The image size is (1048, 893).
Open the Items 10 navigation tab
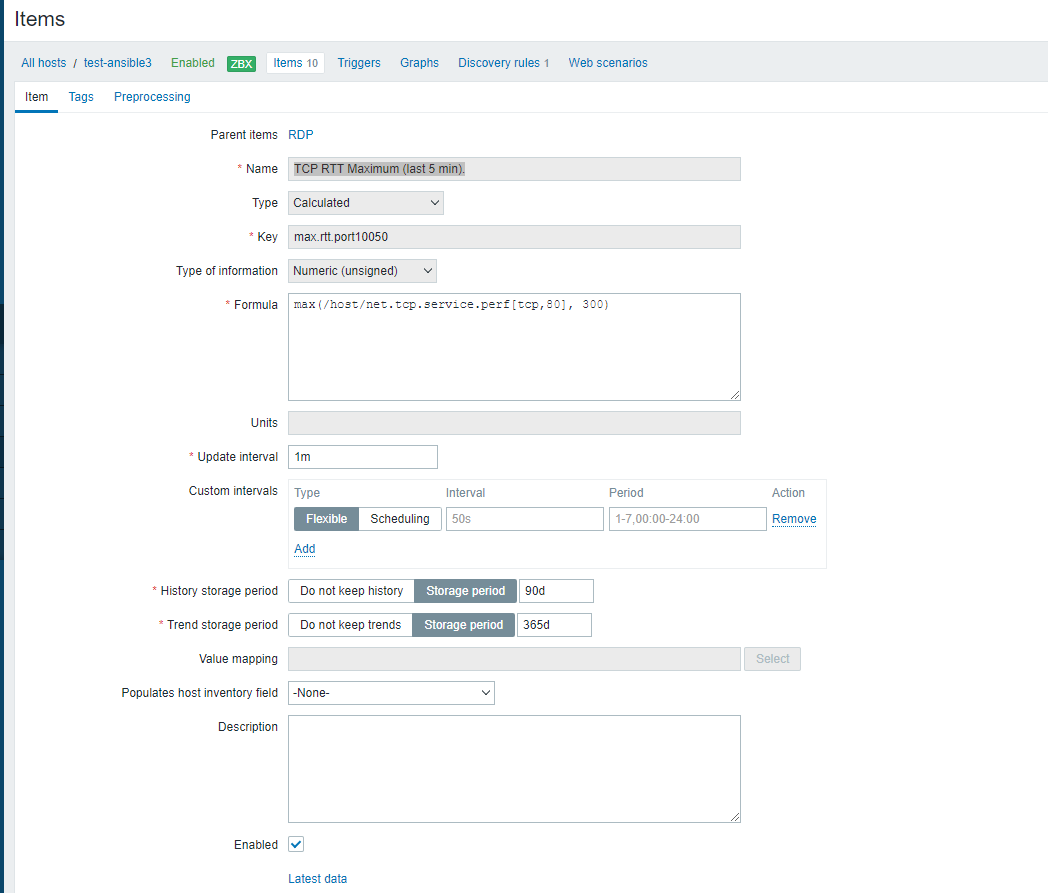pos(295,63)
